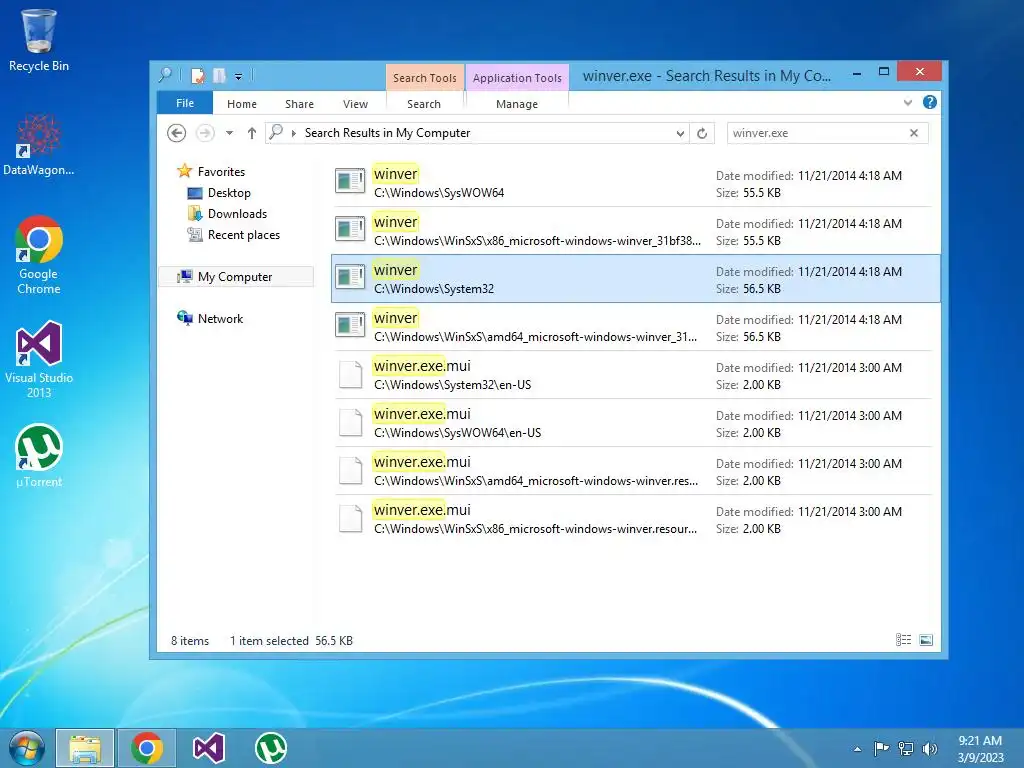The image size is (1024, 768).
Task: Open the Visual Studio 2013 desktop shortcut
Action: (39, 359)
